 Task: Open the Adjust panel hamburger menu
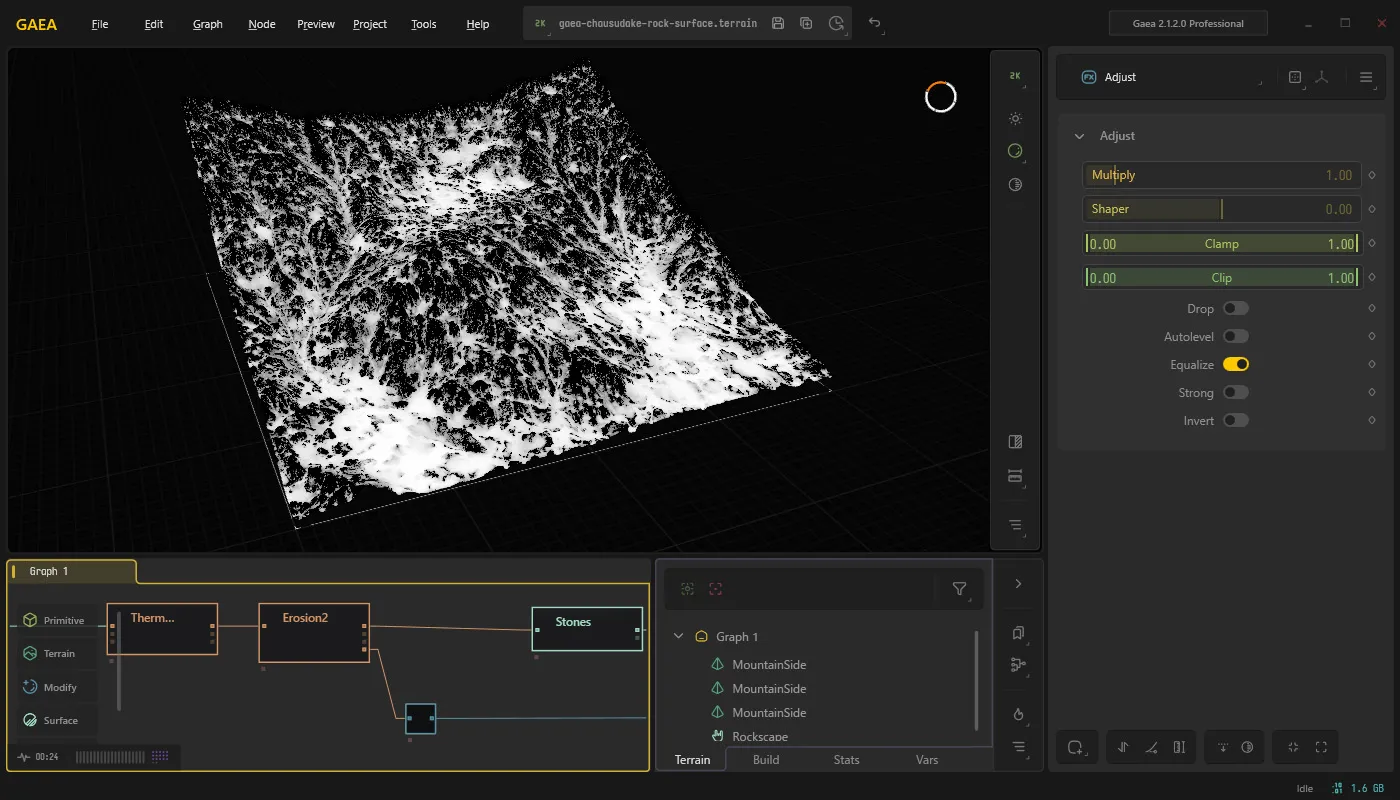point(1366,77)
